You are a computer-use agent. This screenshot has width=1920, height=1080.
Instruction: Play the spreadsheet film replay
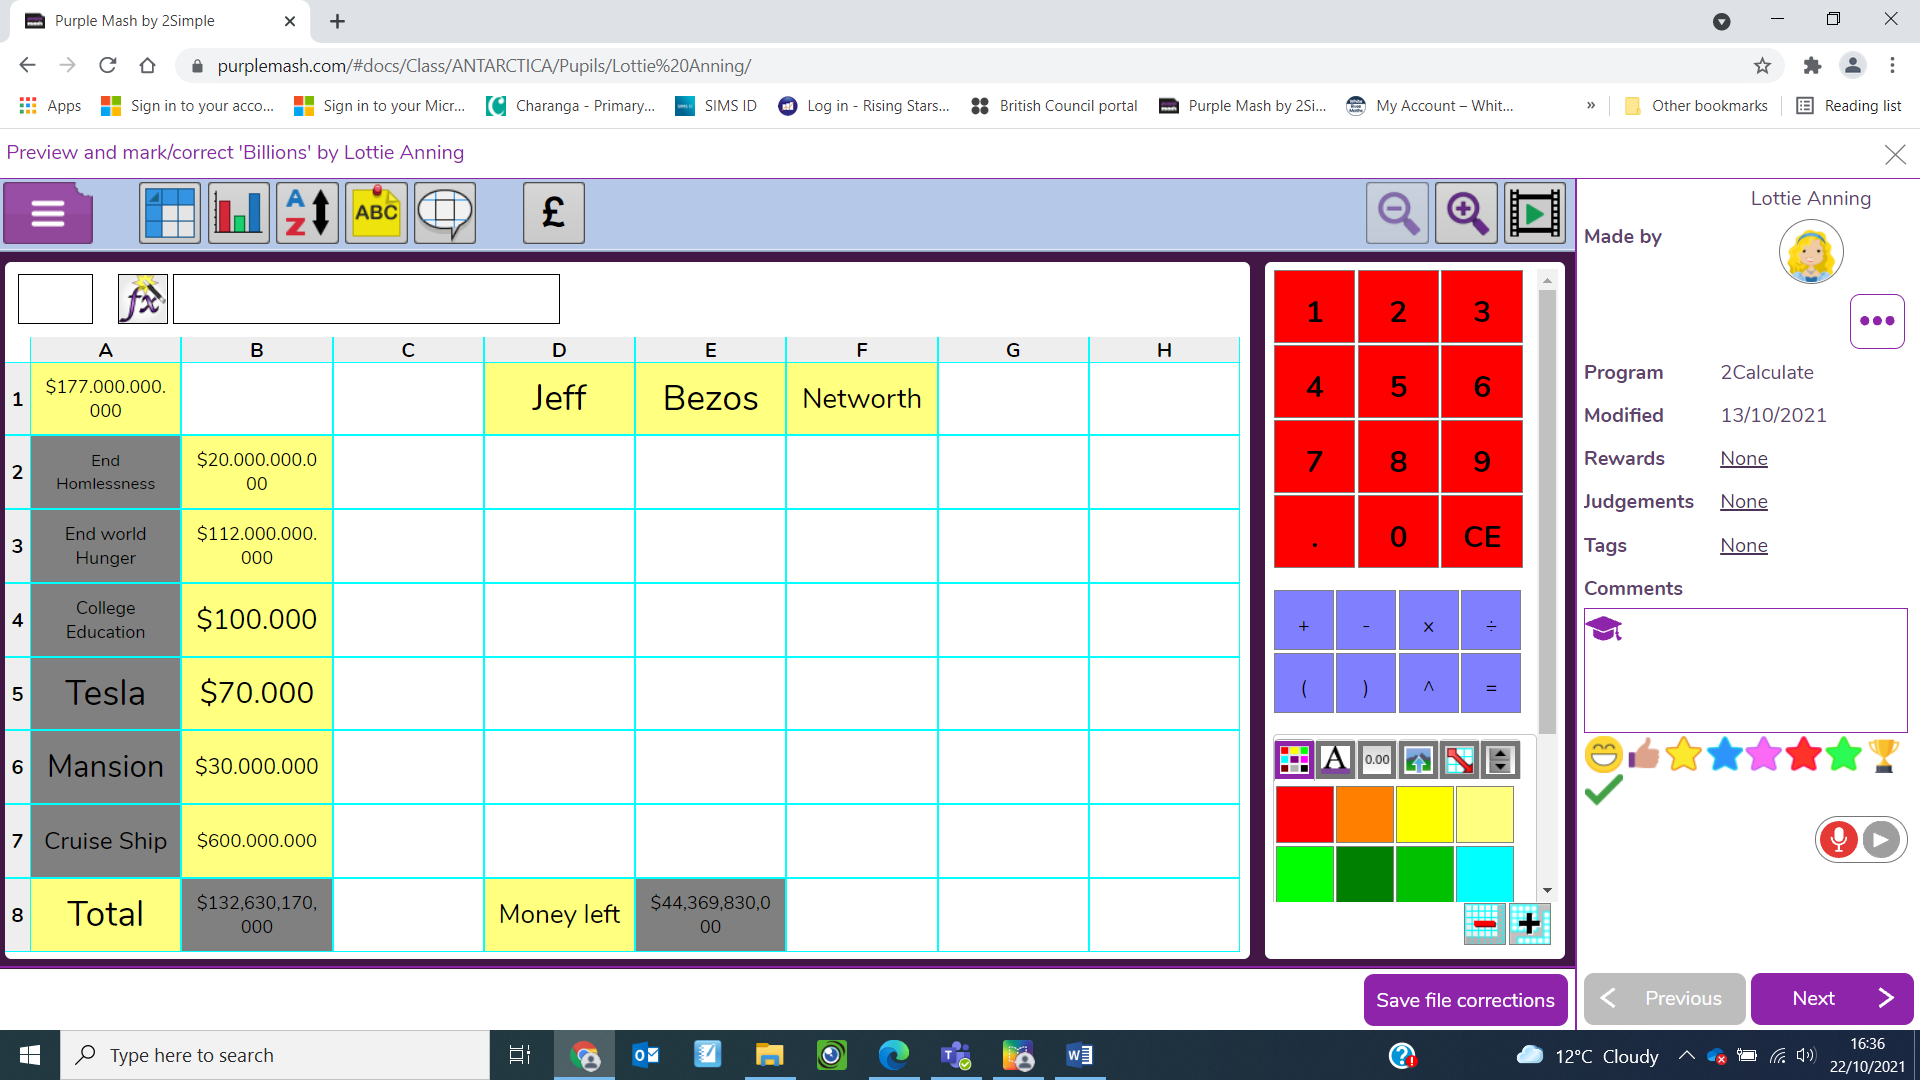1535,213
